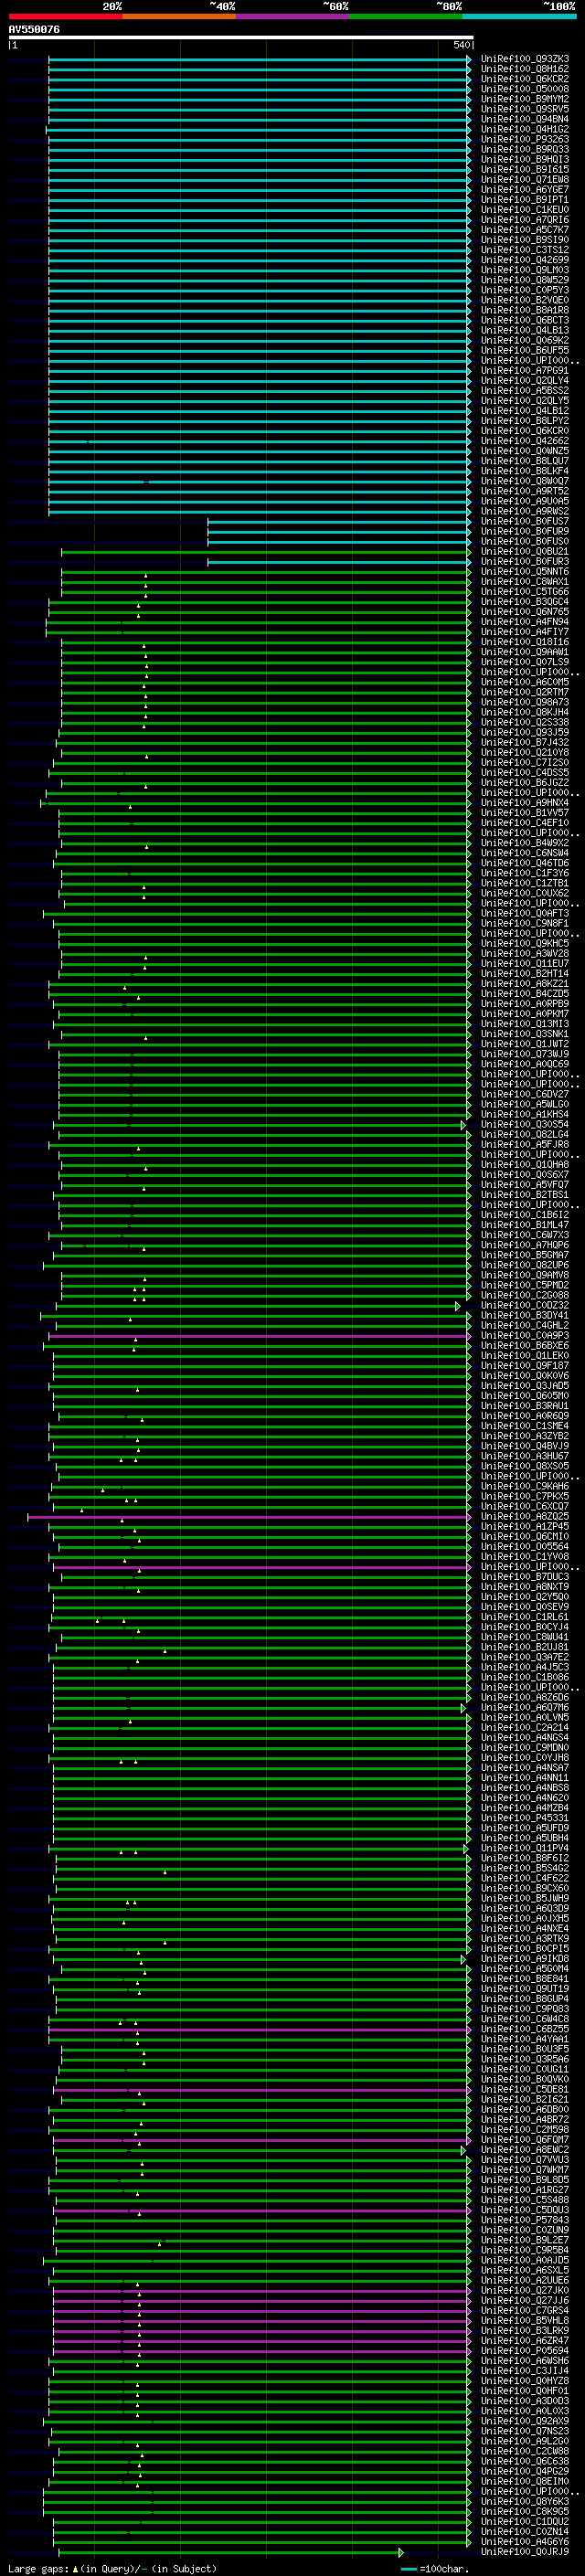Pick the UniRef100_B0FUS7 label
The height and width of the screenshot is (2576, 585).
(525, 521)
